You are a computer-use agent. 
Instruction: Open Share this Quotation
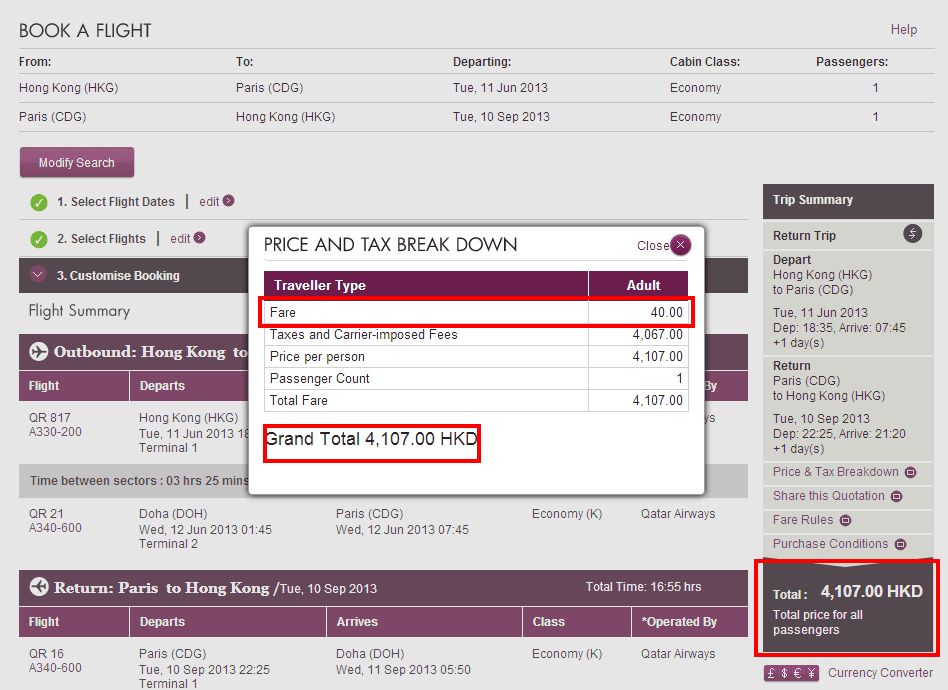829,496
